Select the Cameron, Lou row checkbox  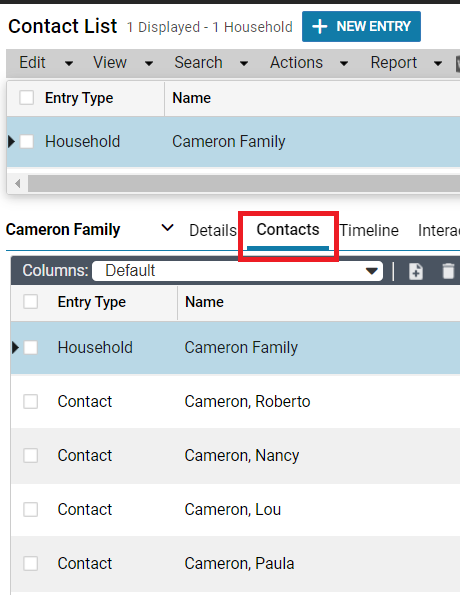pos(30,509)
